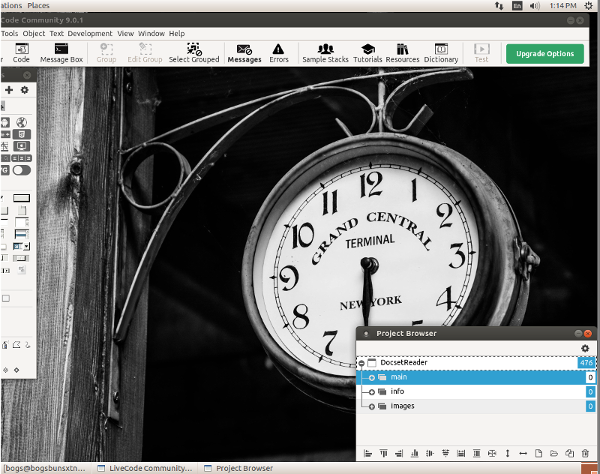Image resolution: width=600 pixels, height=474 pixels.
Task: Expand the images card
Action: (372, 407)
